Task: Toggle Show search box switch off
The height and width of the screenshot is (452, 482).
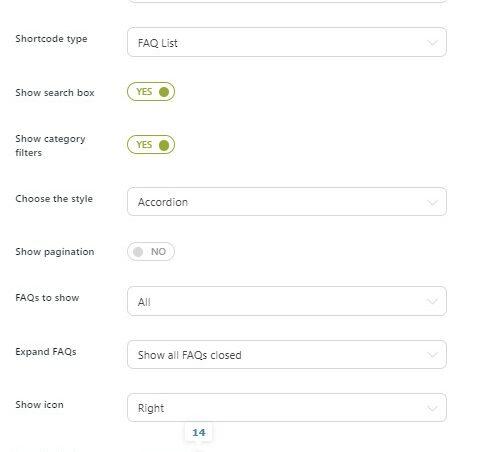Action: 151,92
